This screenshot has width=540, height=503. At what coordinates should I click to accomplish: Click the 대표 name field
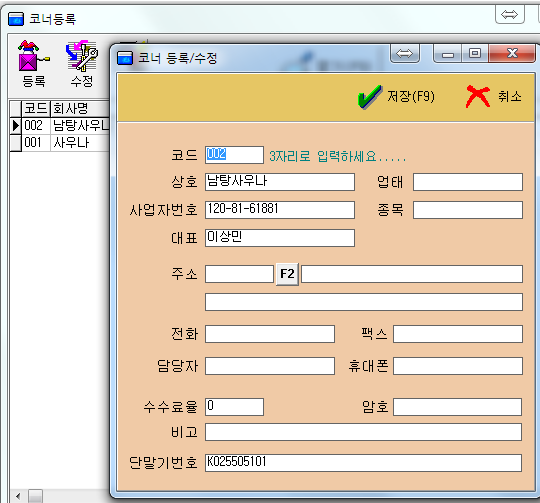tap(280, 238)
